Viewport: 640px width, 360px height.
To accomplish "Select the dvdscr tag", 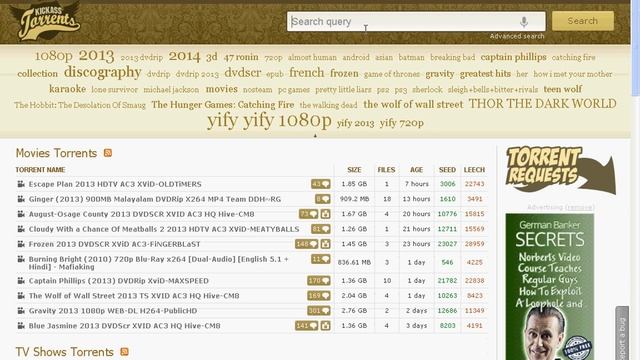I will 242,73.
